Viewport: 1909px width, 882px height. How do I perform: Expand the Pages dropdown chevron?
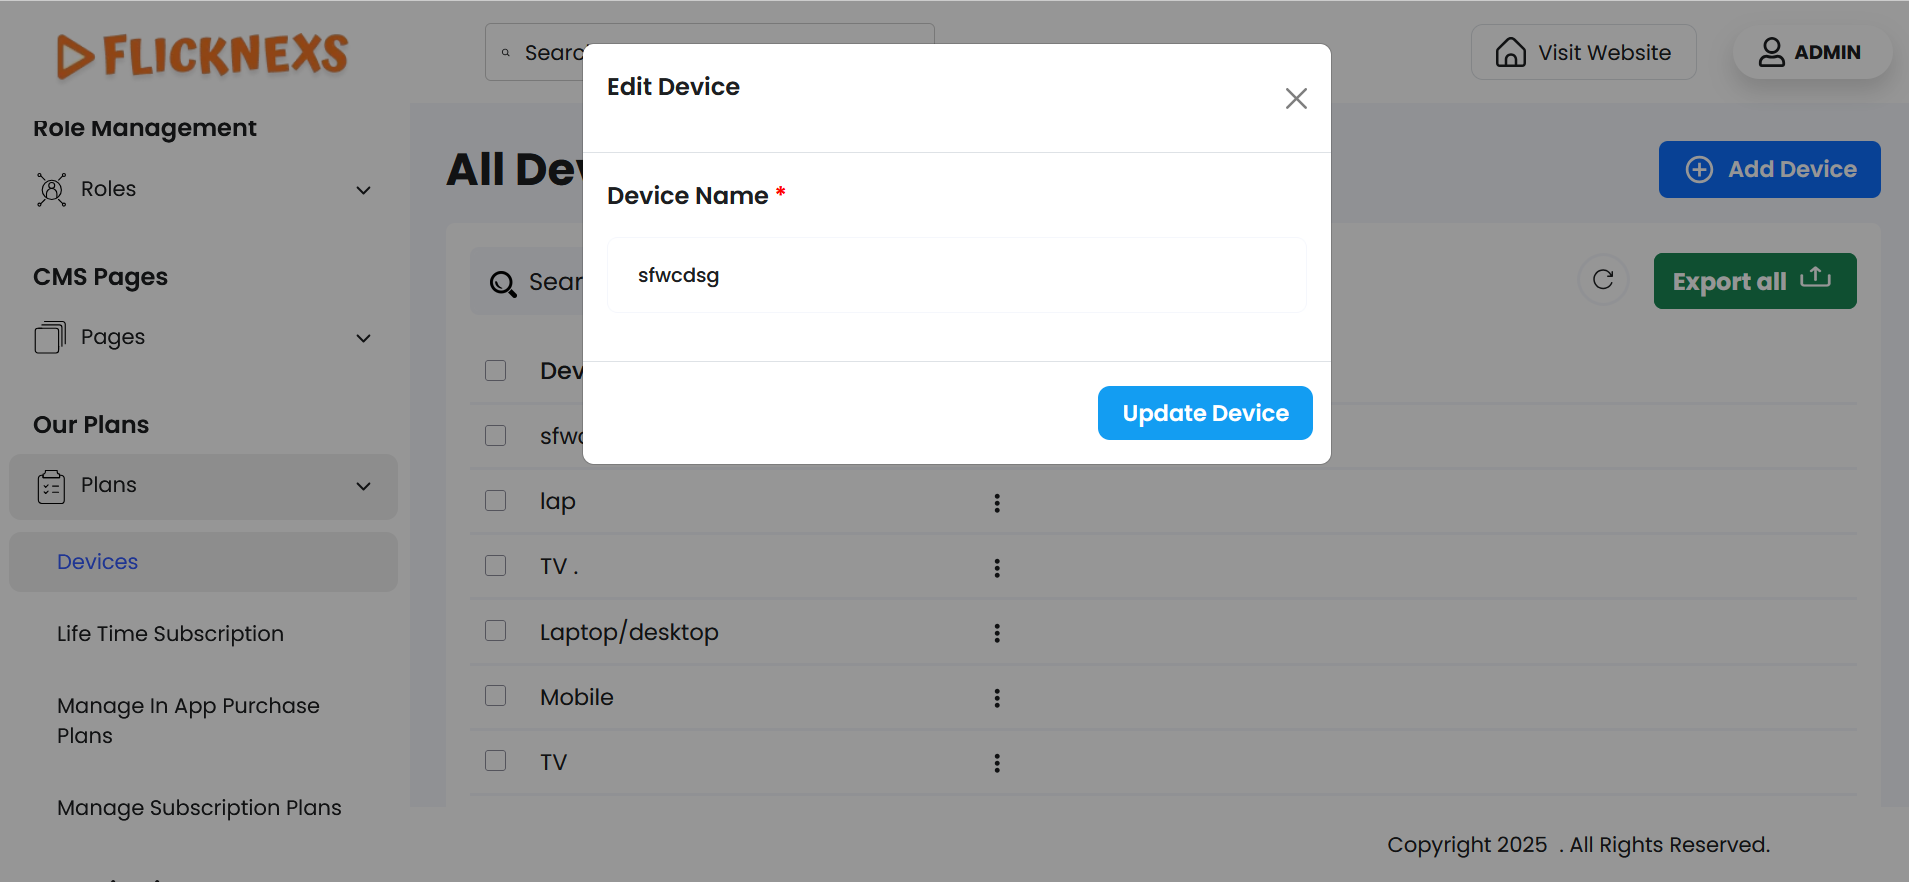pyautogui.click(x=364, y=338)
